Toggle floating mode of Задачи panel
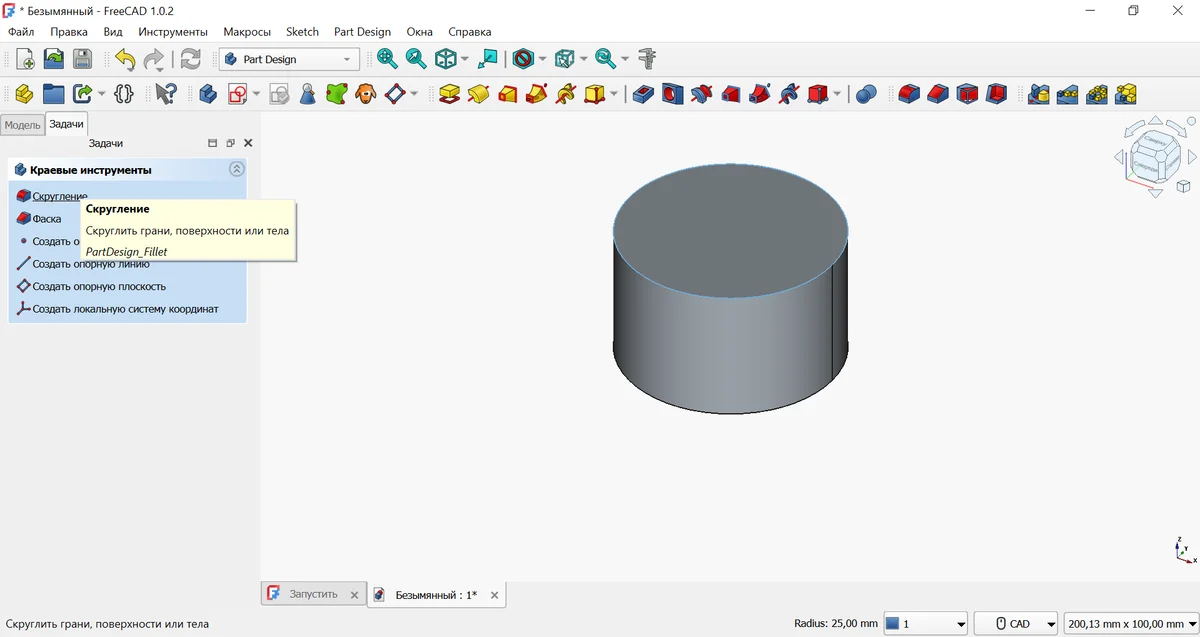Viewport: 1200px width, 637px height. [x=230, y=143]
